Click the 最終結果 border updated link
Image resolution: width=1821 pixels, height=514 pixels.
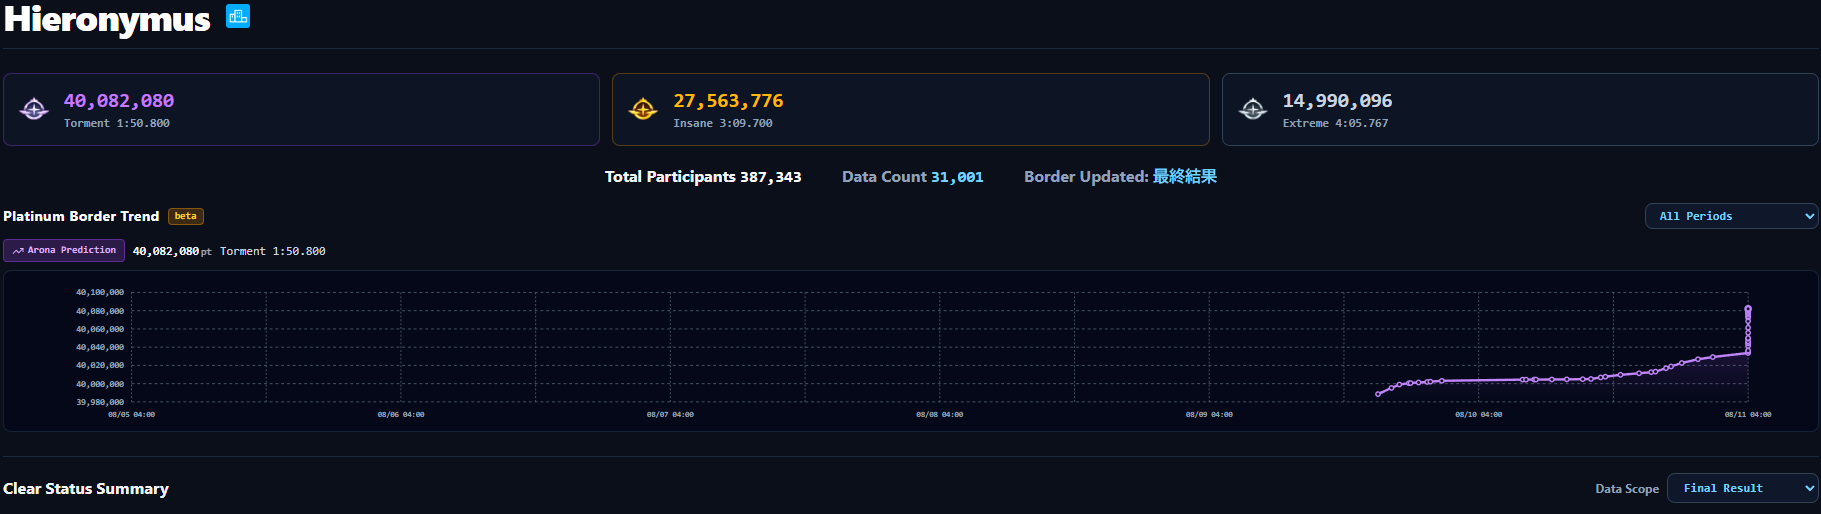1184,176
